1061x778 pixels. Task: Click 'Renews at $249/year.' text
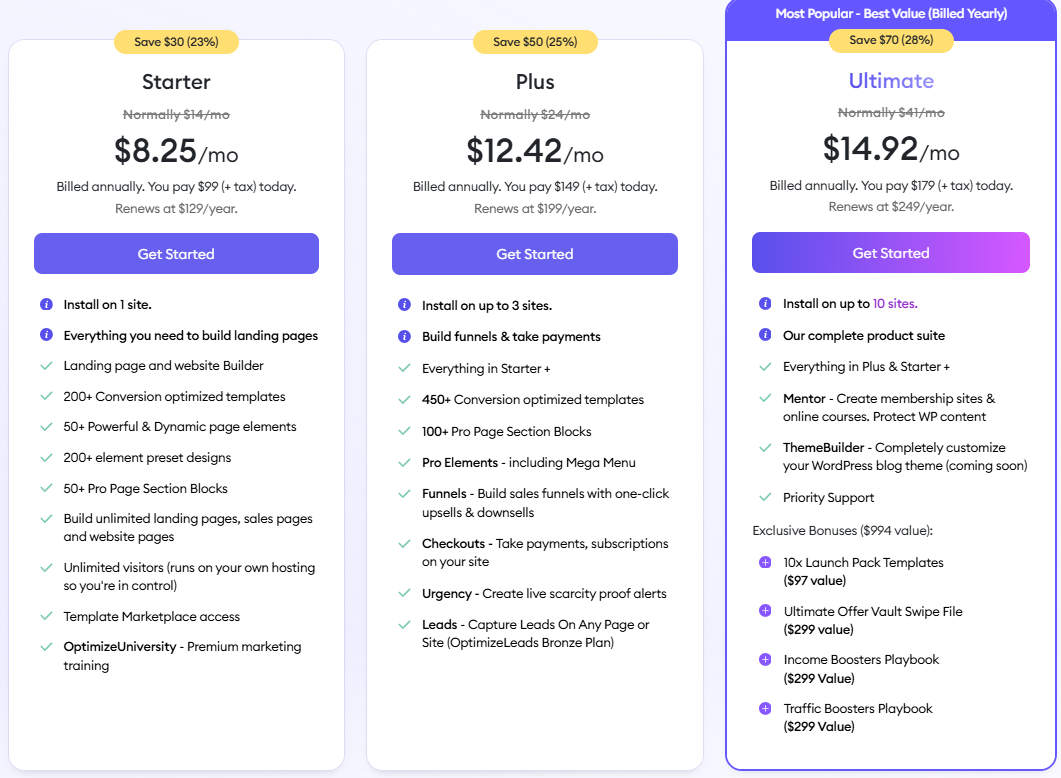click(891, 207)
